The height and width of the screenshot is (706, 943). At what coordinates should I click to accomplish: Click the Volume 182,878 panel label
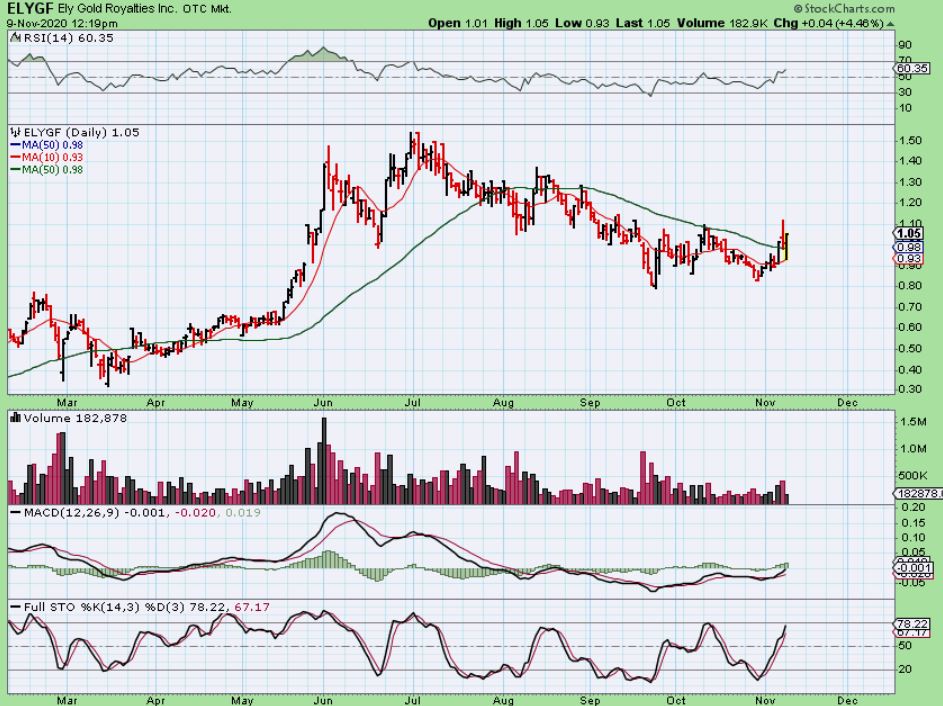[75, 418]
